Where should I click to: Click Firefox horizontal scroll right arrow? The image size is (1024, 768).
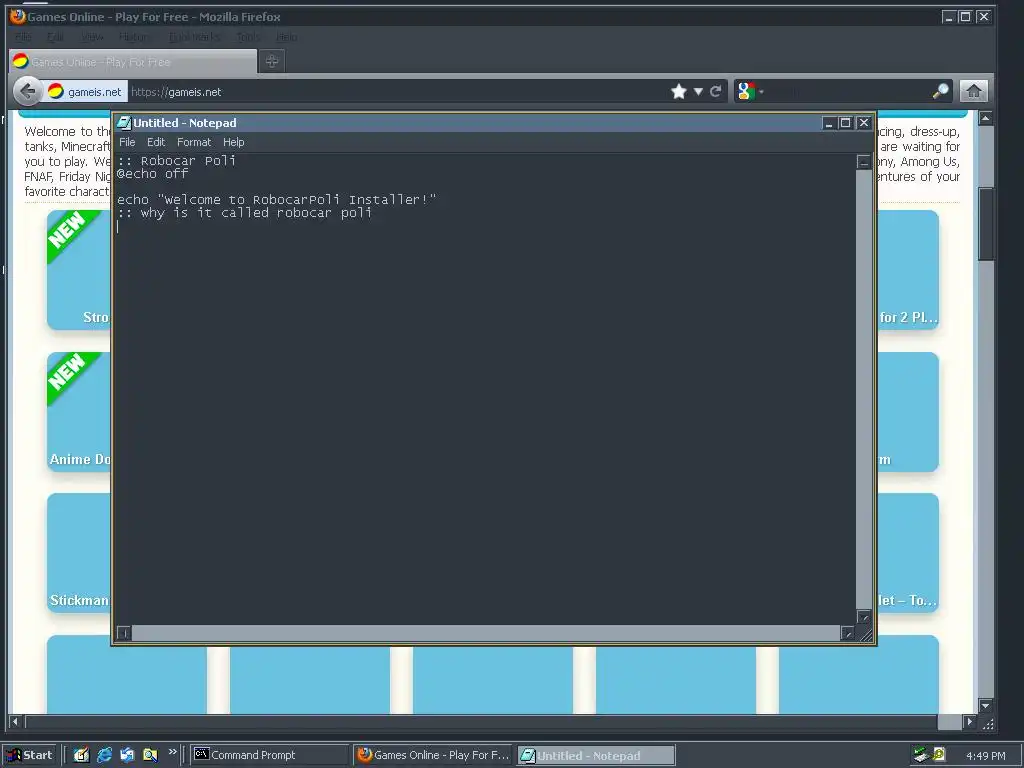pos(969,722)
